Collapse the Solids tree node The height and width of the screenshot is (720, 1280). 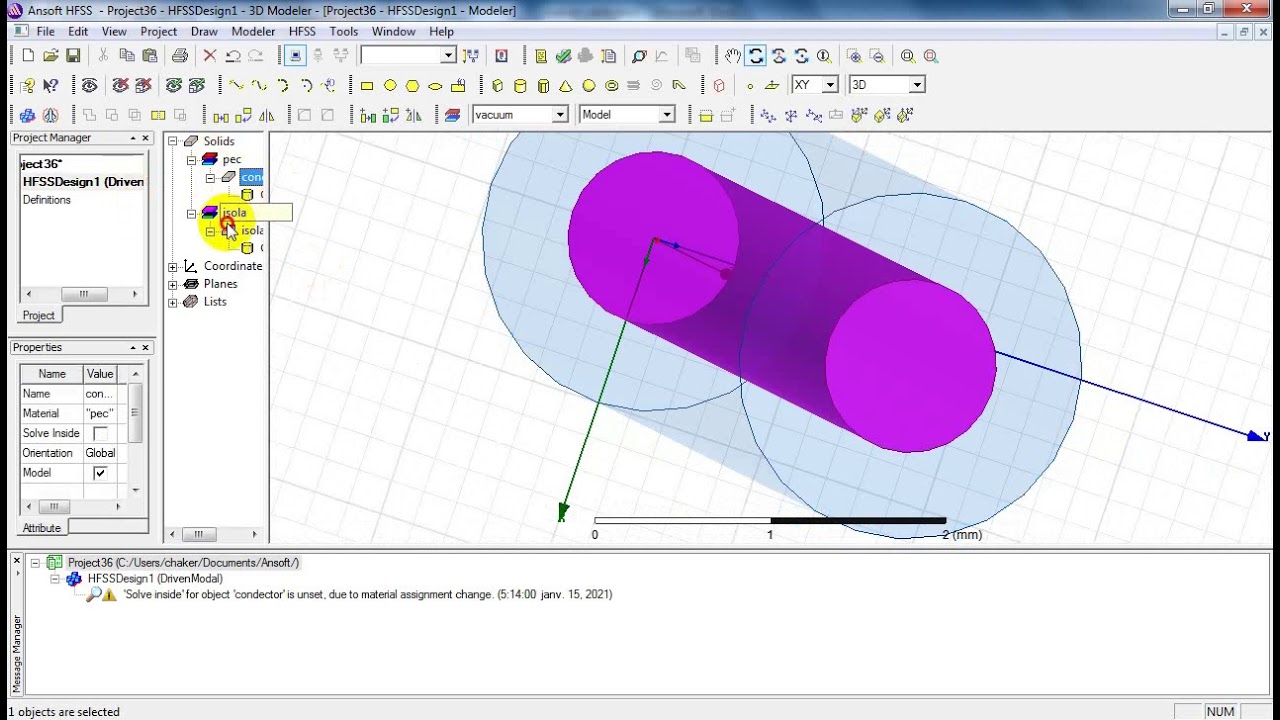pyautogui.click(x=172, y=141)
